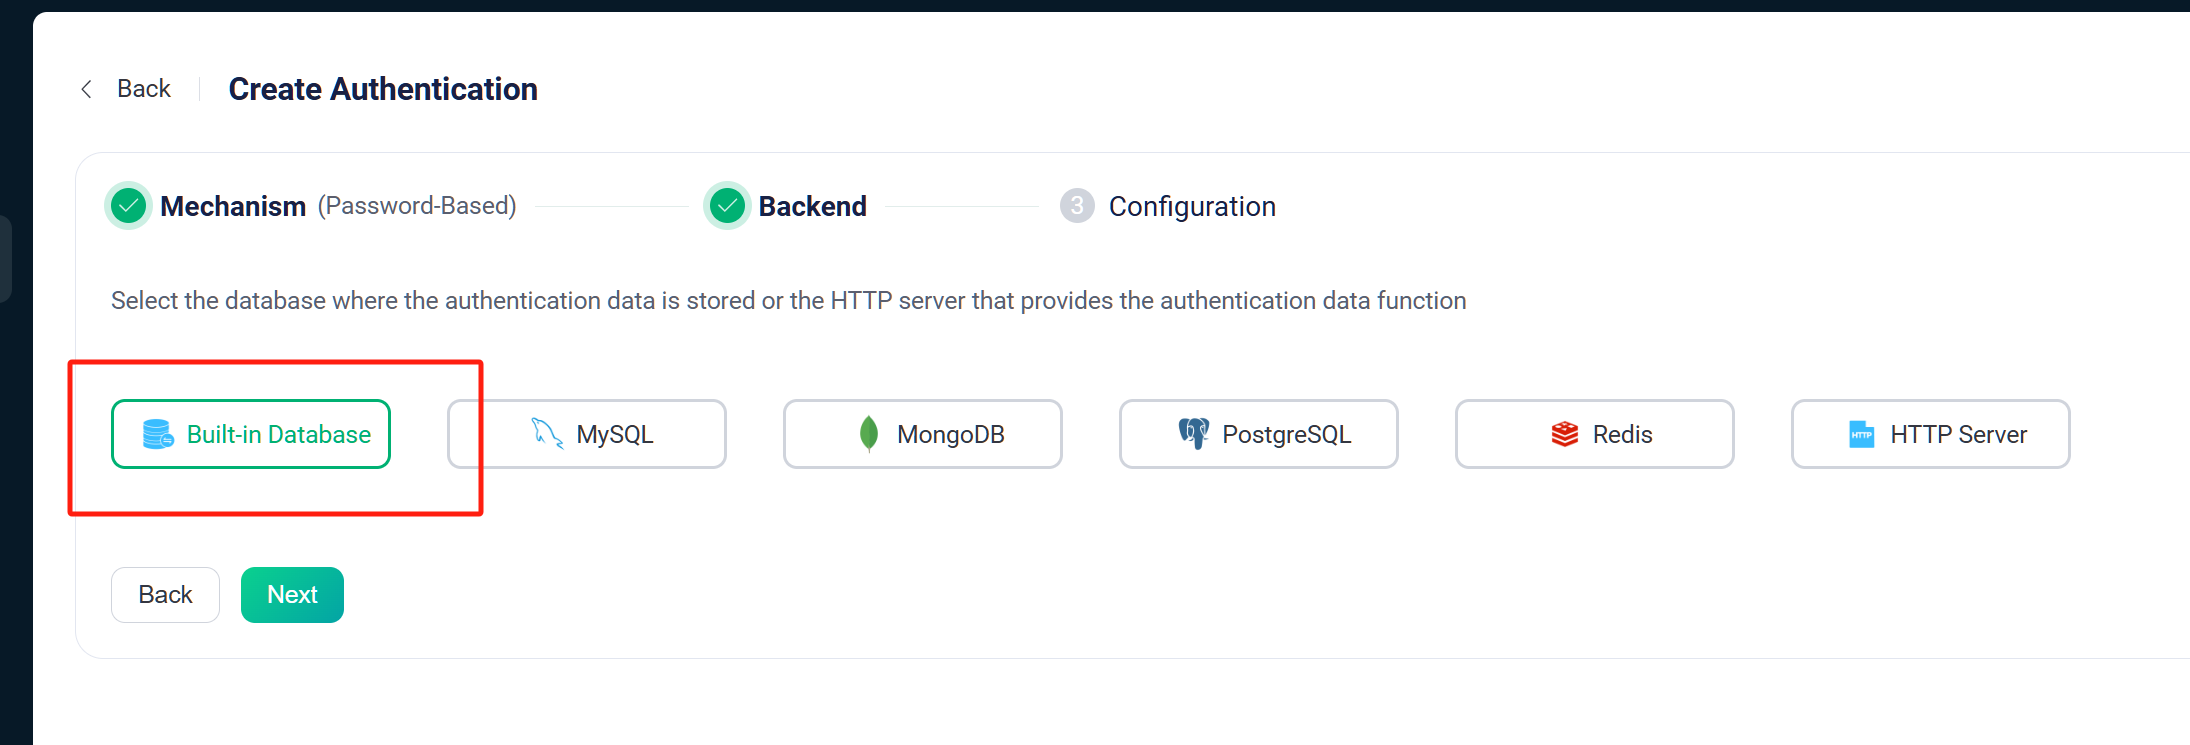Image resolution: width=2190 pixels, height=745 pixels.
Task: Click the step 3 number circle
Action: coord(1077,206)
